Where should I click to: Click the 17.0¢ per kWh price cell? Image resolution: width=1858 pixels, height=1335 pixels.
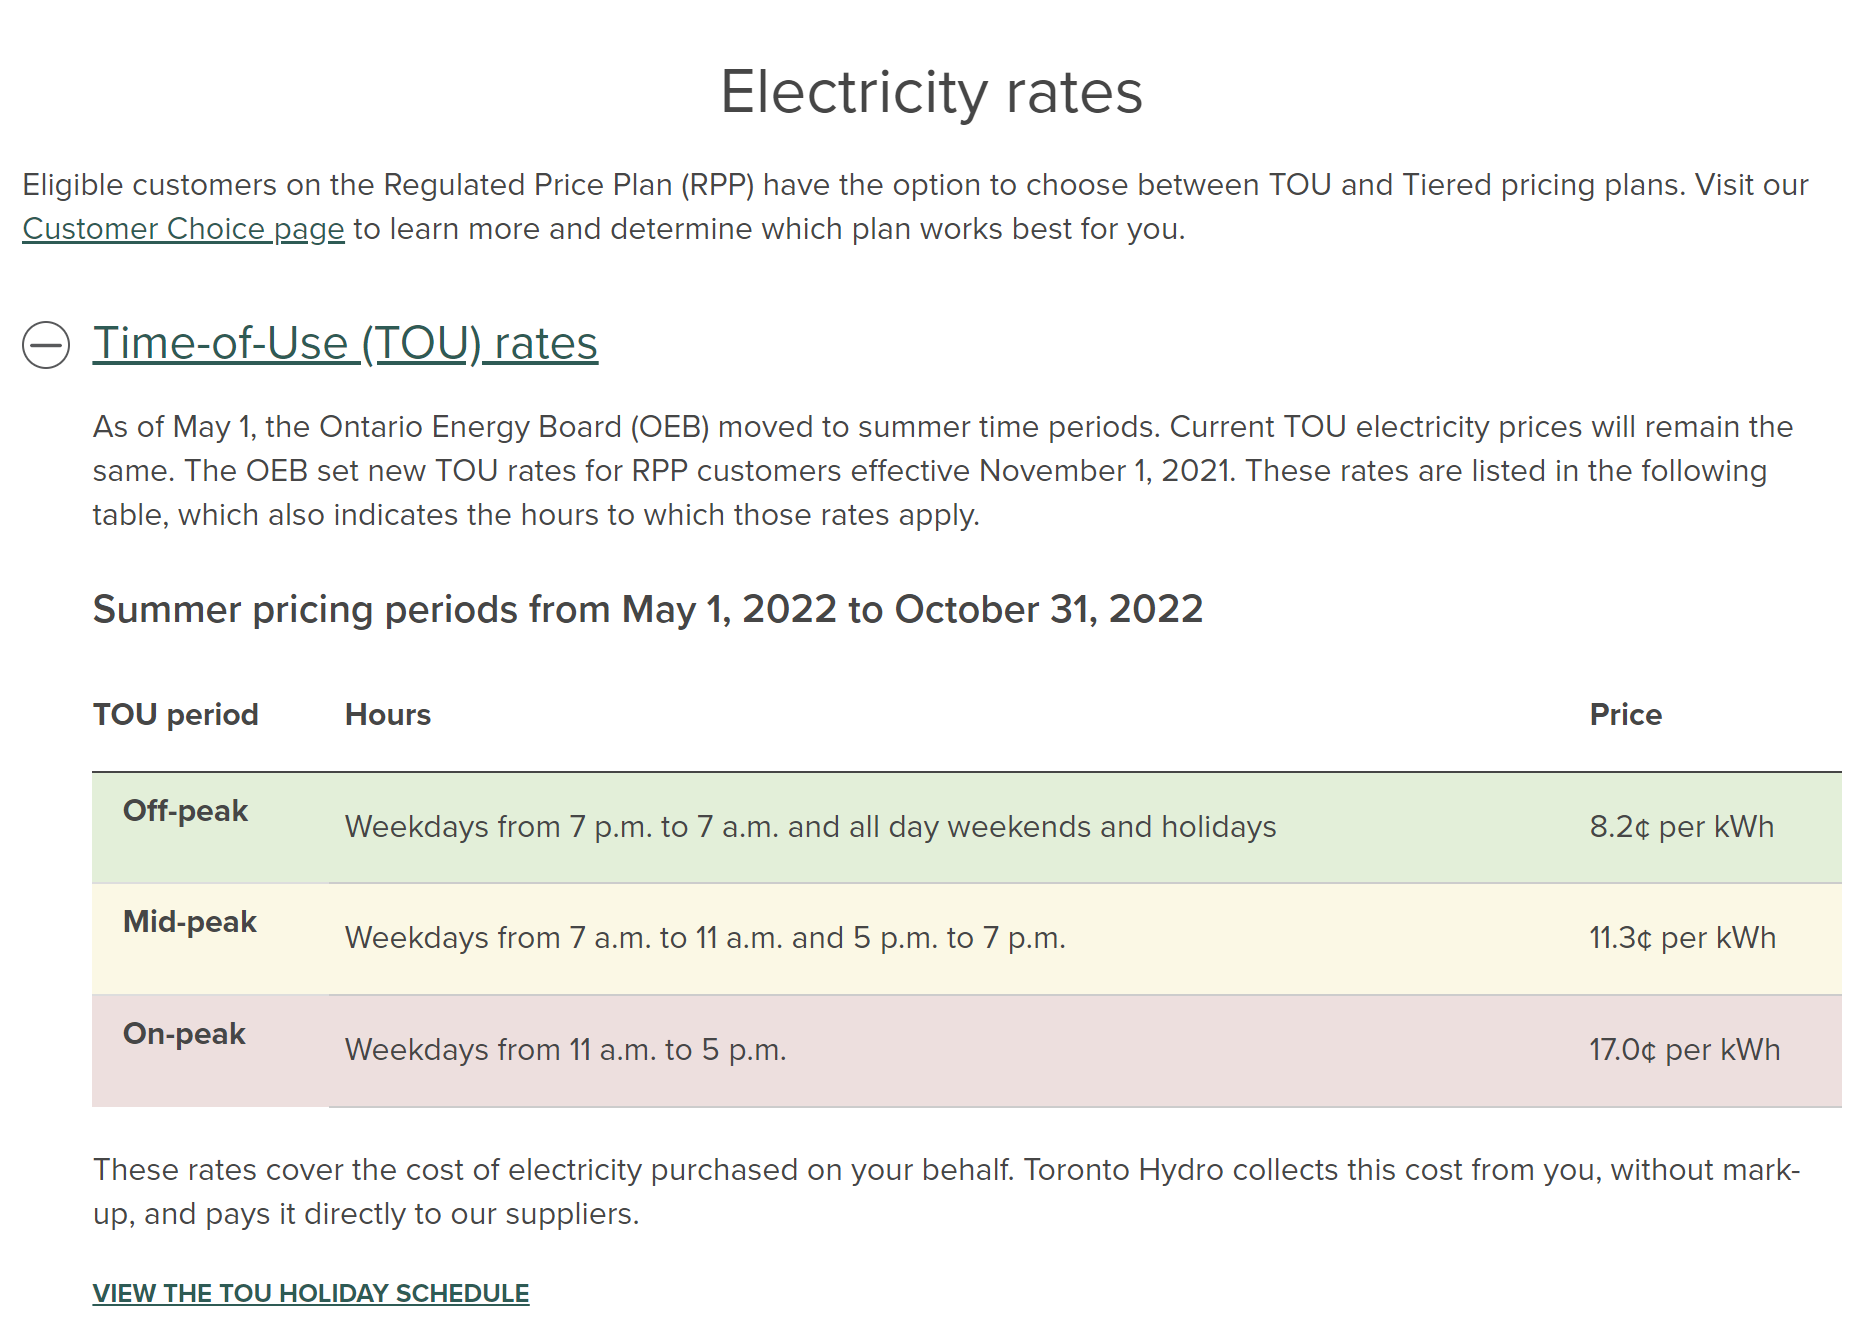pos(1685,1050)
